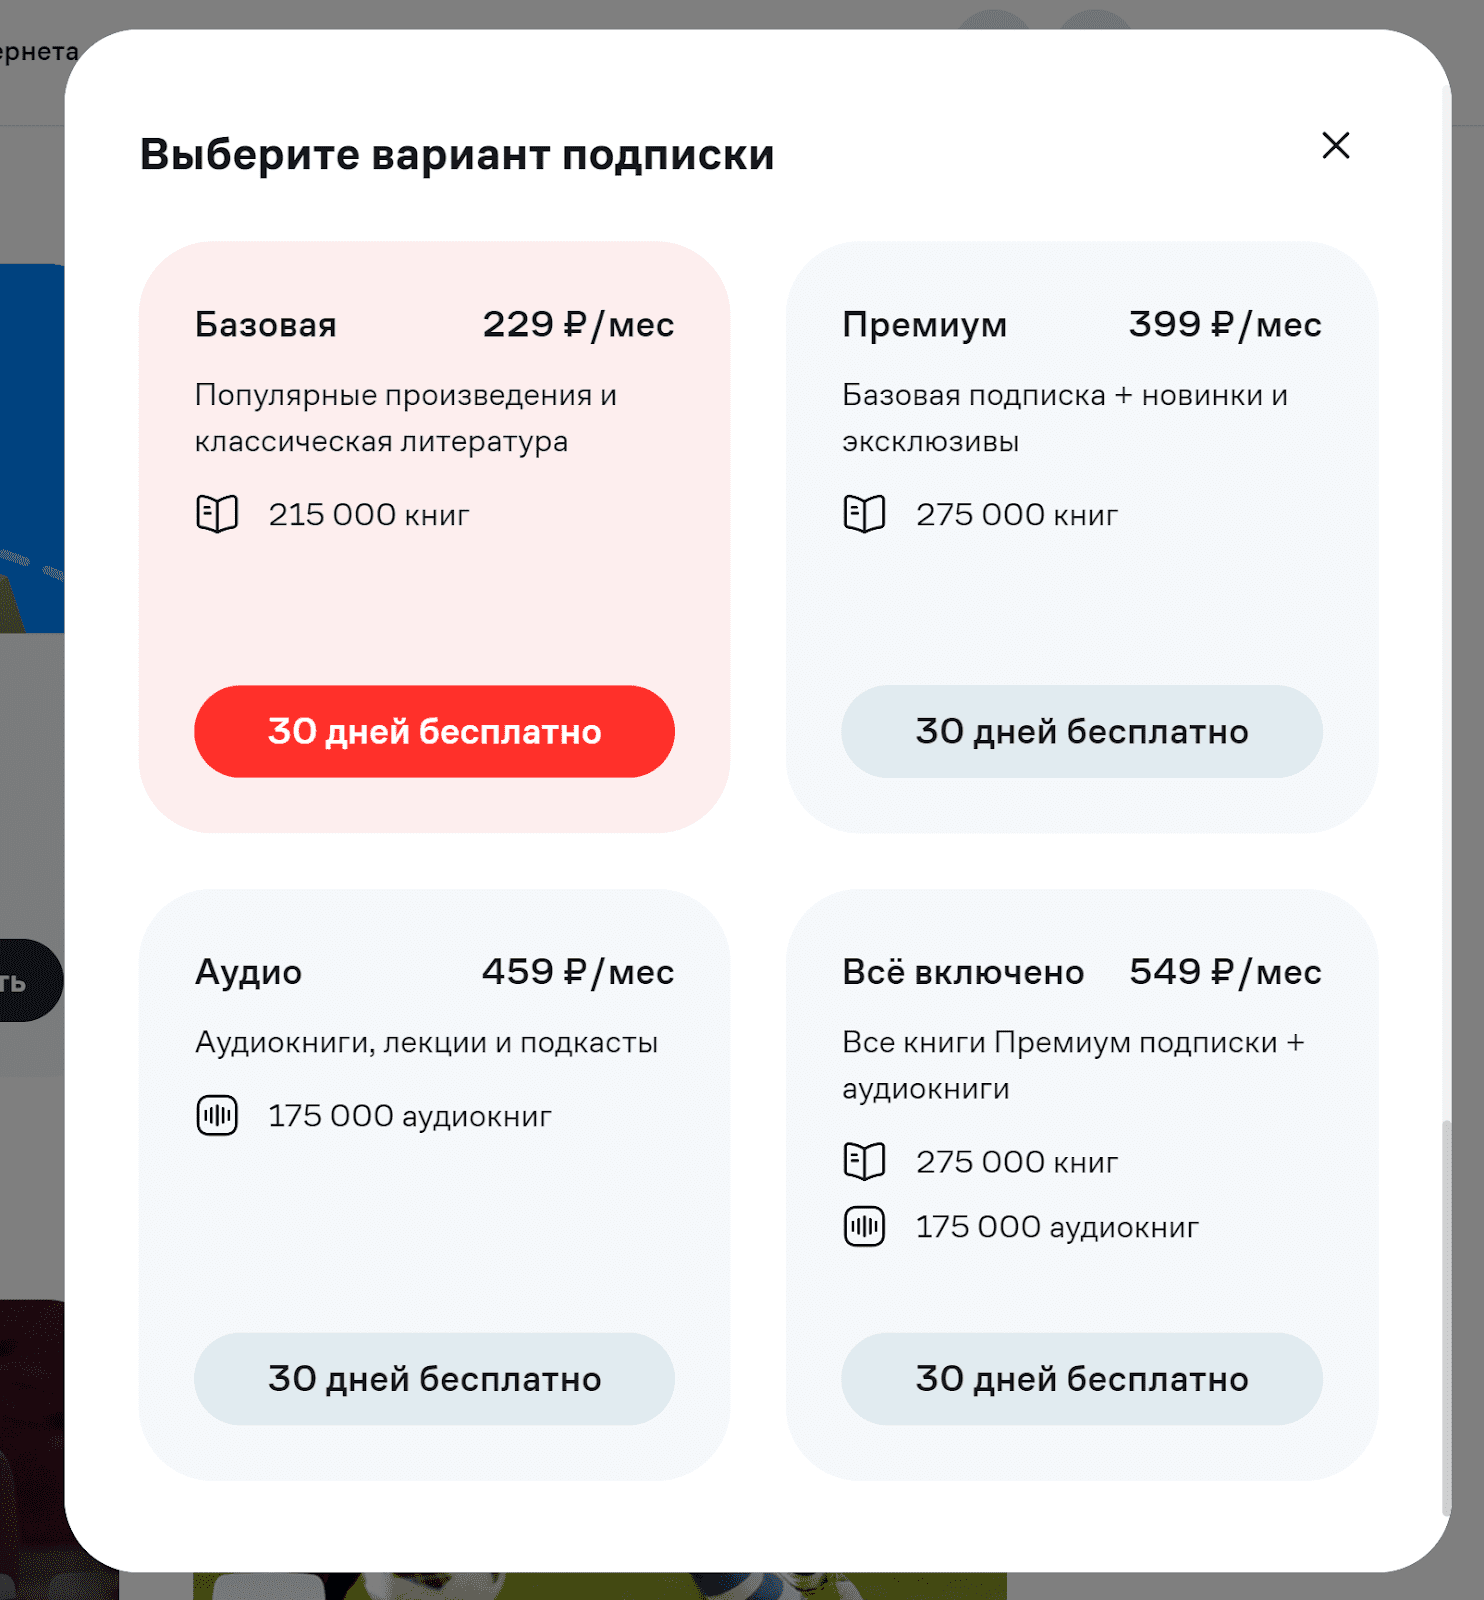1484x1600 pixels.
Task: Click the 549 ₽/мес price label
Action: tap(1225, 972)
